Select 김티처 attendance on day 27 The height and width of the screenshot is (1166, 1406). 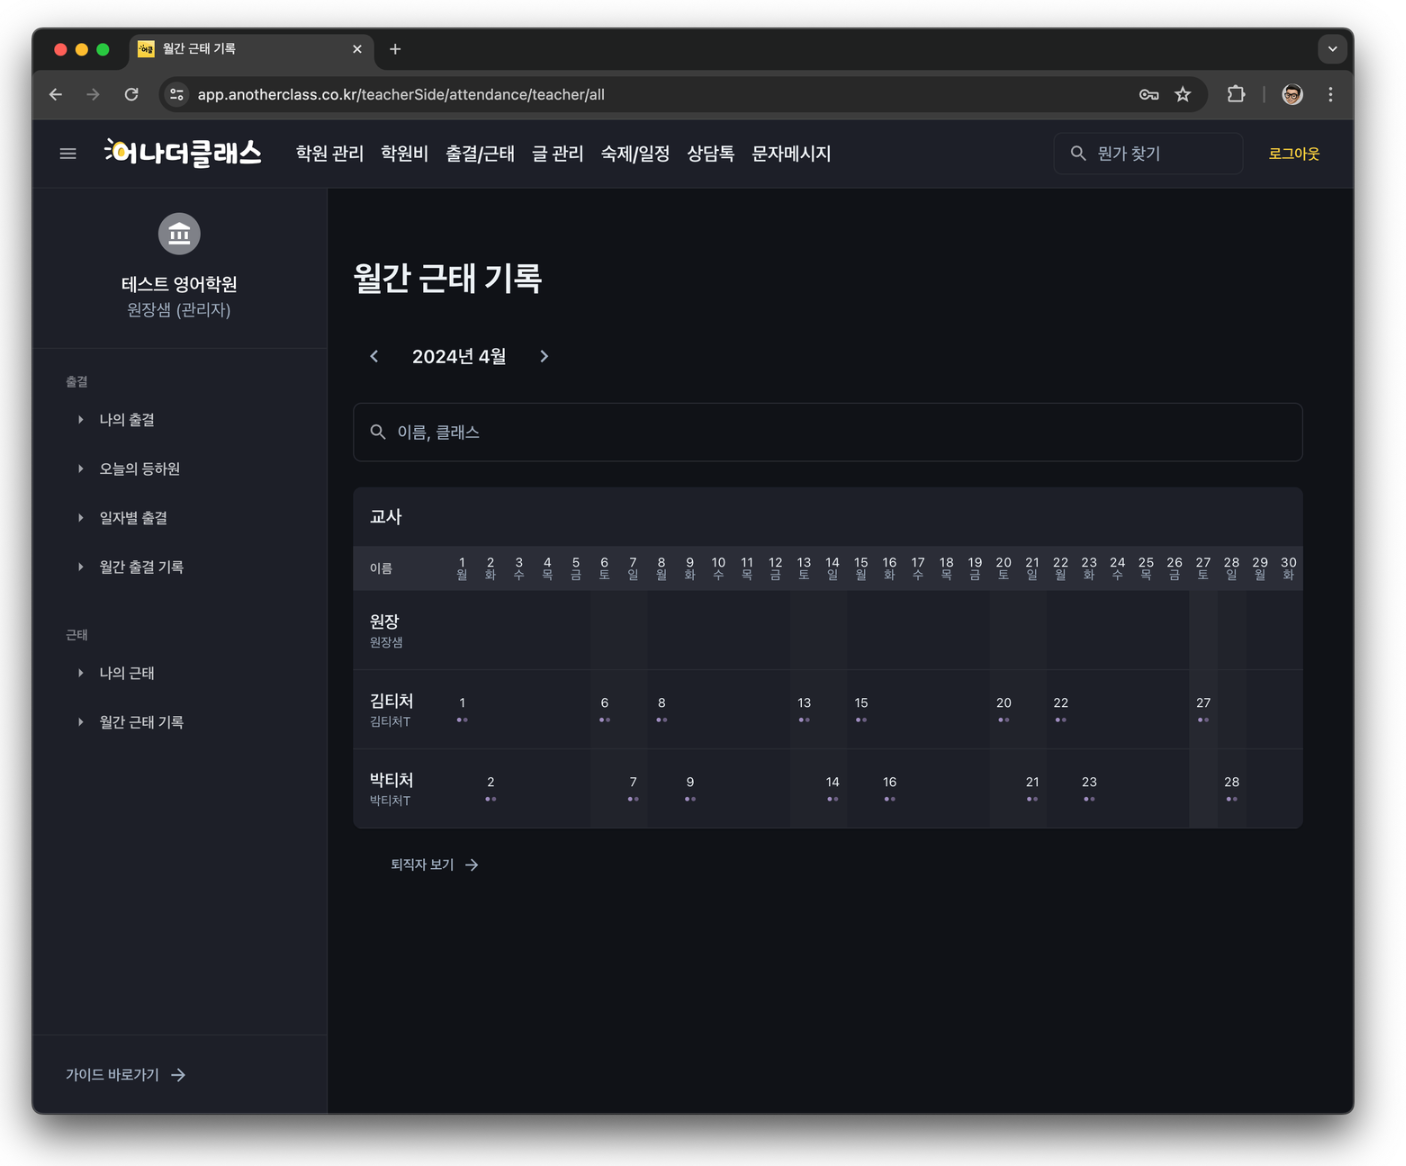click(1203, 709)
